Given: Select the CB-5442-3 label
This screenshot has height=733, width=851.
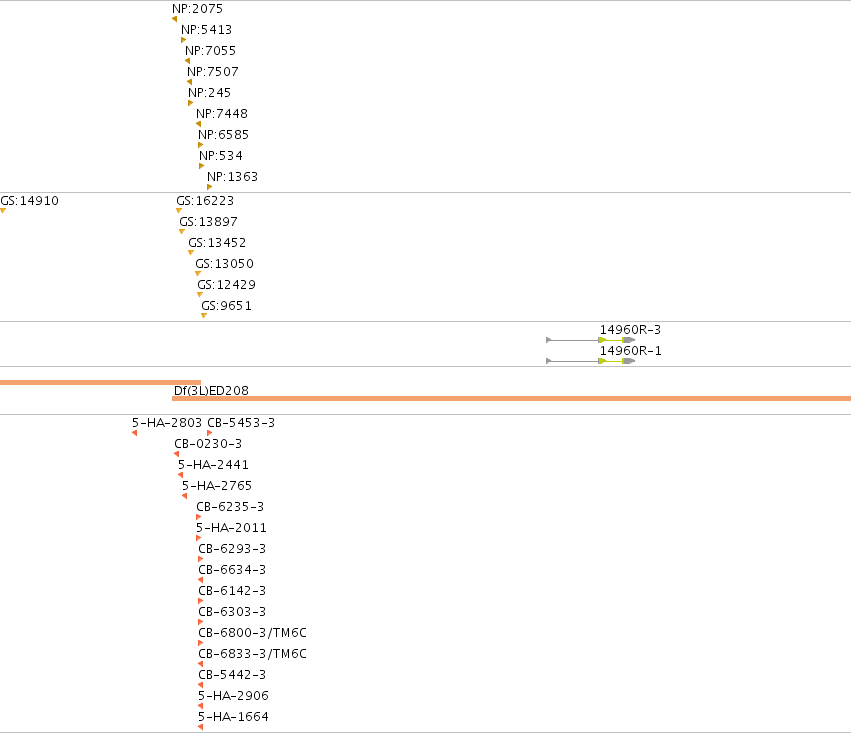Looking at the screenshot, I should point(232,675).
